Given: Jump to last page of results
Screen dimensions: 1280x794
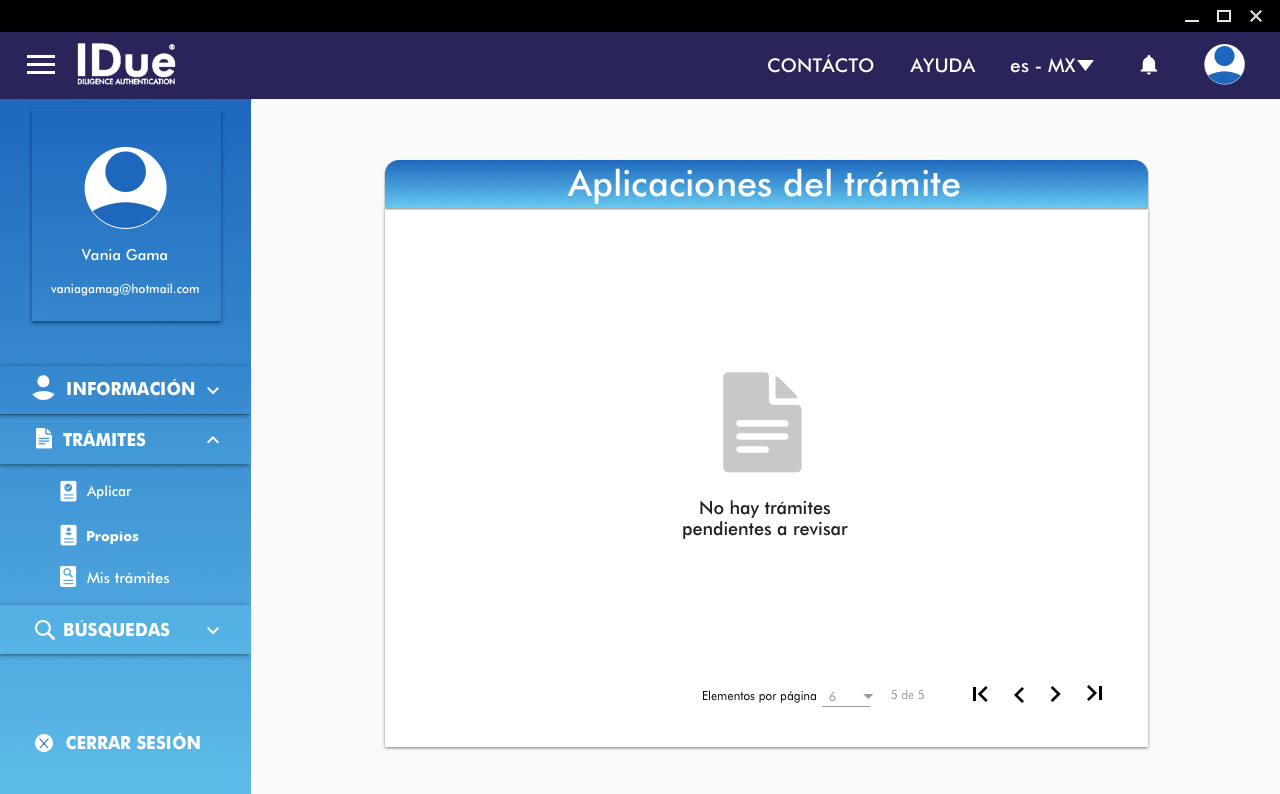Looking at the screenshot, I should pos(1095,694).
